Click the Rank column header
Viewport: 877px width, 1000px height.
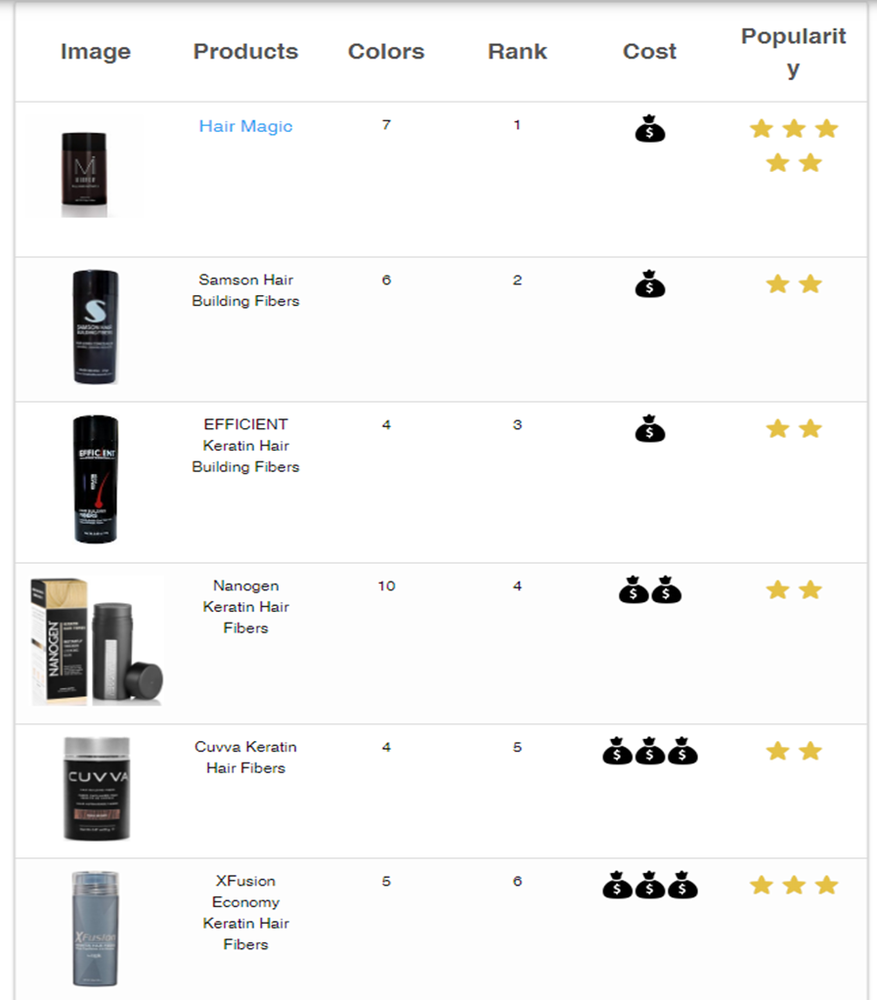click(517, 52)
